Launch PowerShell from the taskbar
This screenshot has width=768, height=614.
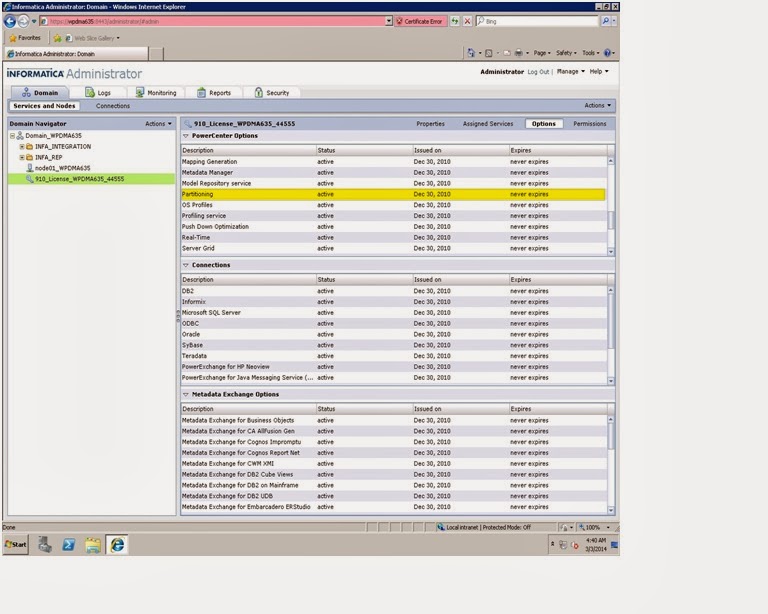click(69, 544)
